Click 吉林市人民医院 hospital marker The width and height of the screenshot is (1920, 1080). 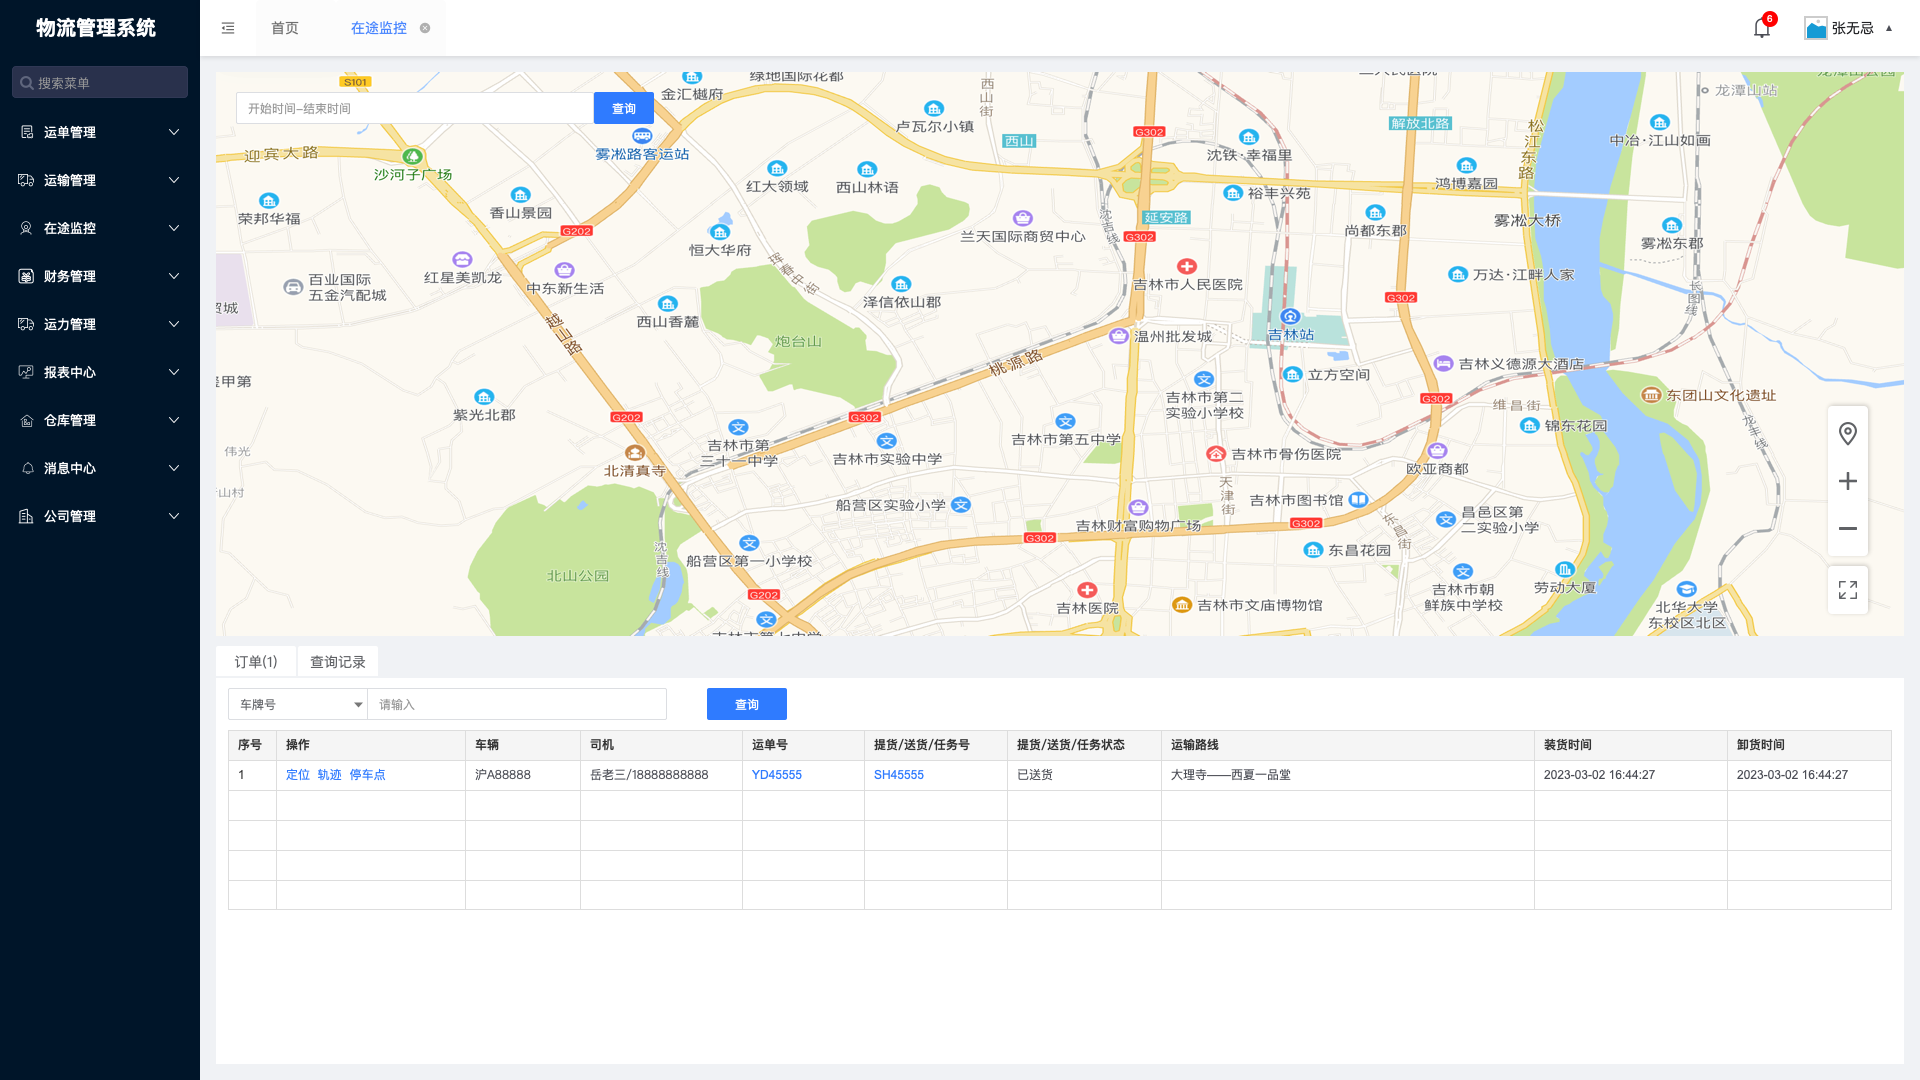[1187, 266]
